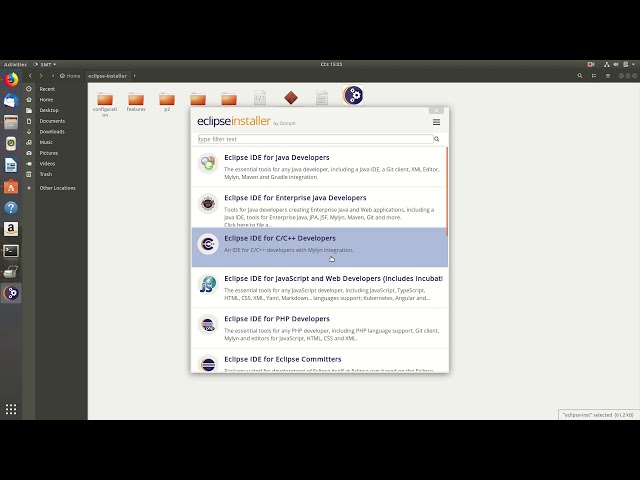Open Recent in Files sidebar
This screenshot has width=640, height=480.
tap(47, 89)
